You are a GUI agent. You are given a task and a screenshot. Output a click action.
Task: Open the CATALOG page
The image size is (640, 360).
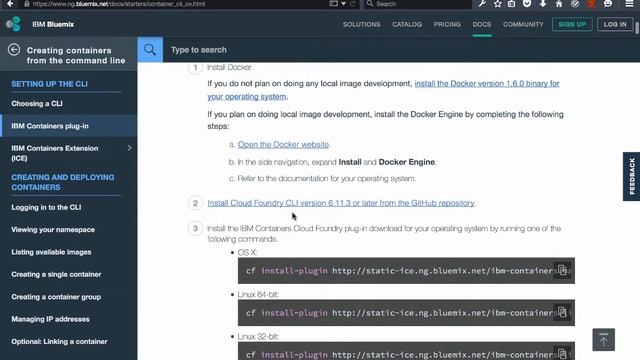click(407, 24)
